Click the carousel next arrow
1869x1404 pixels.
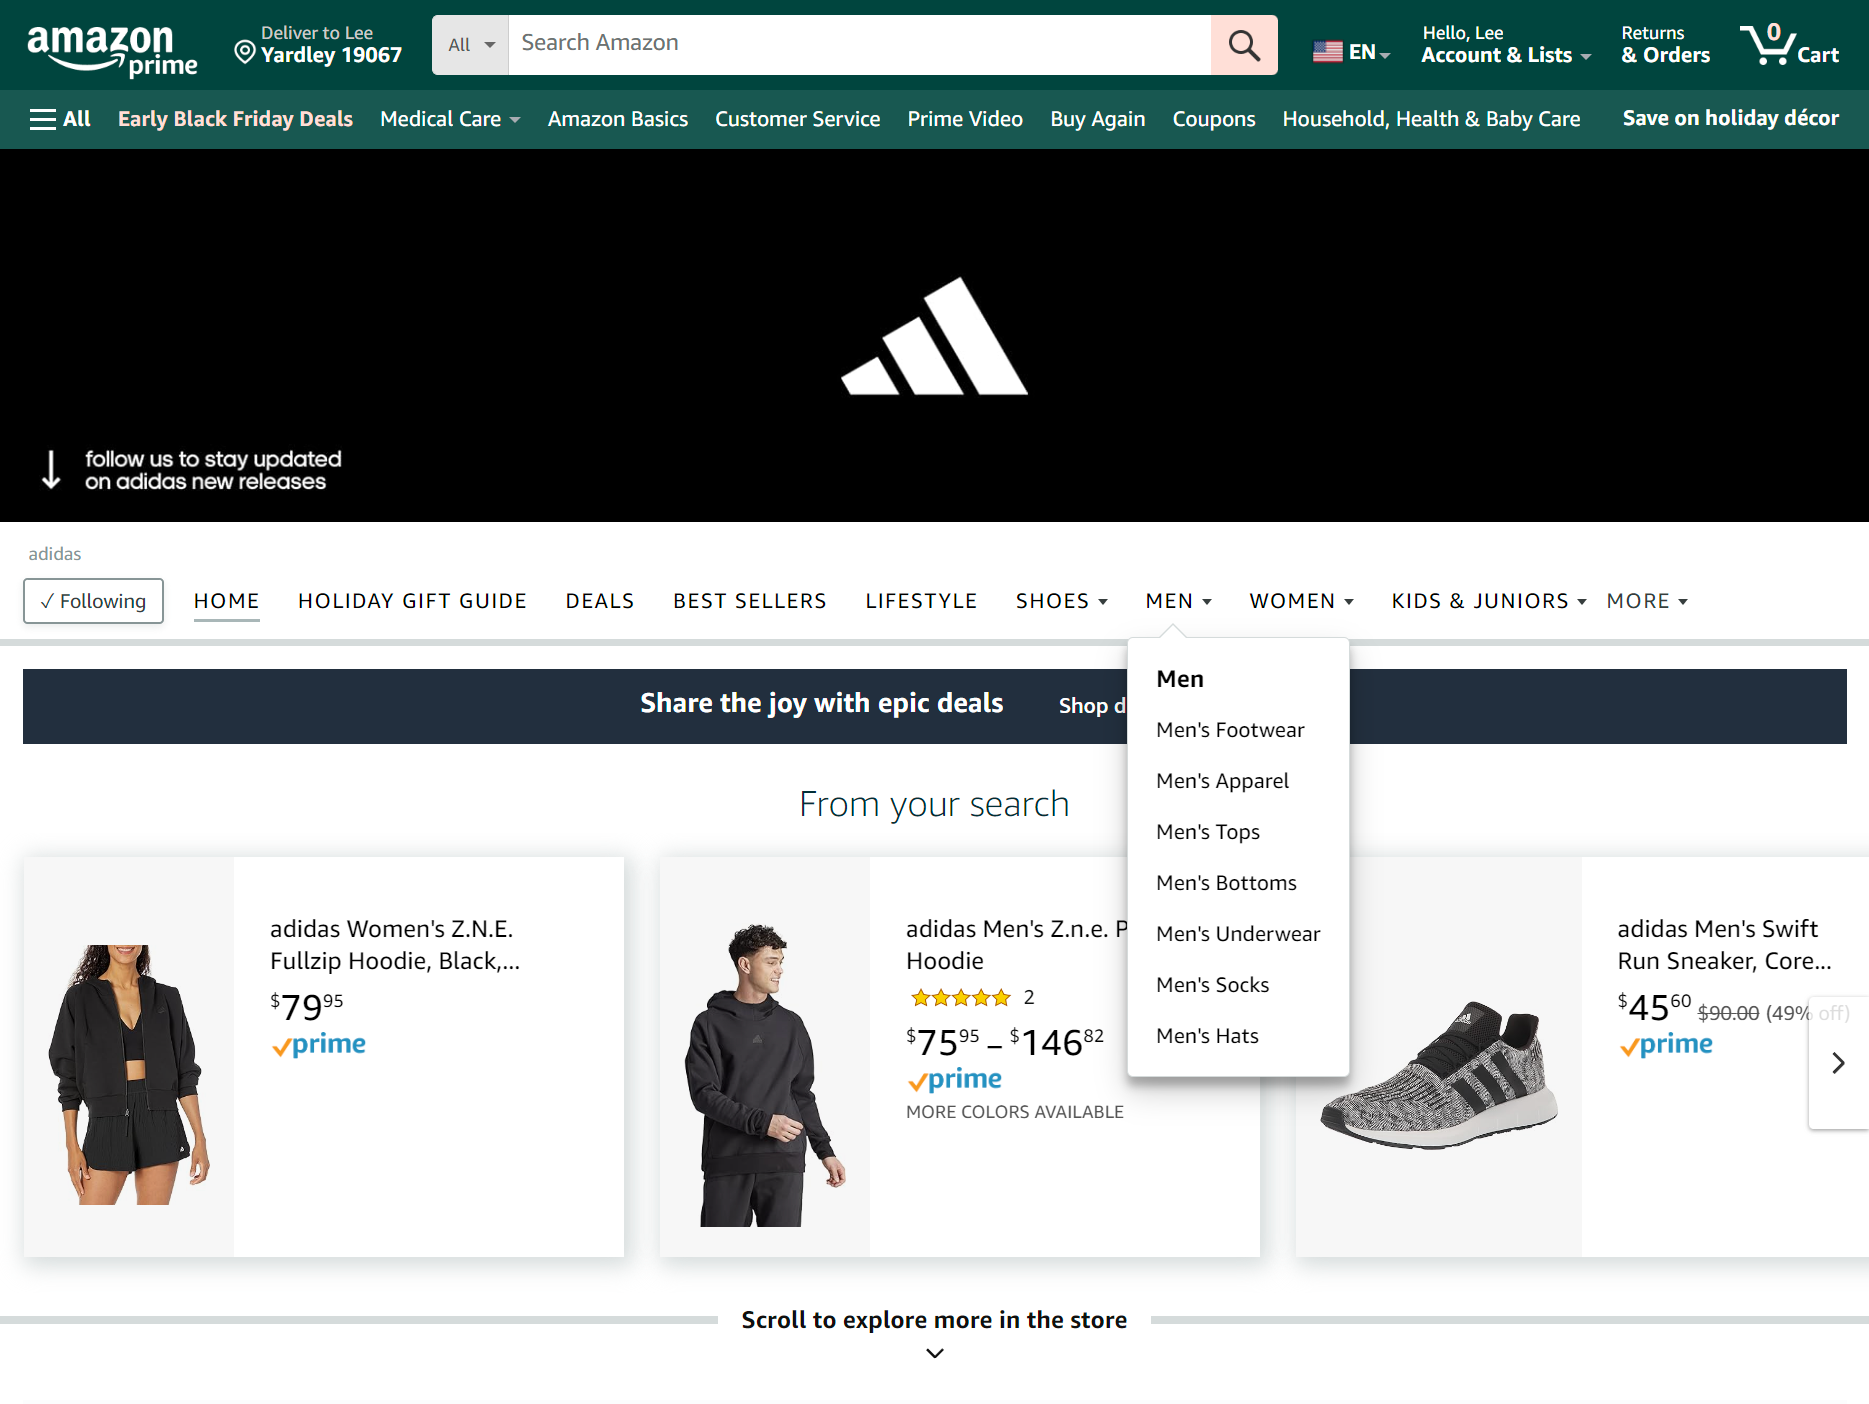point(1838,1063)
